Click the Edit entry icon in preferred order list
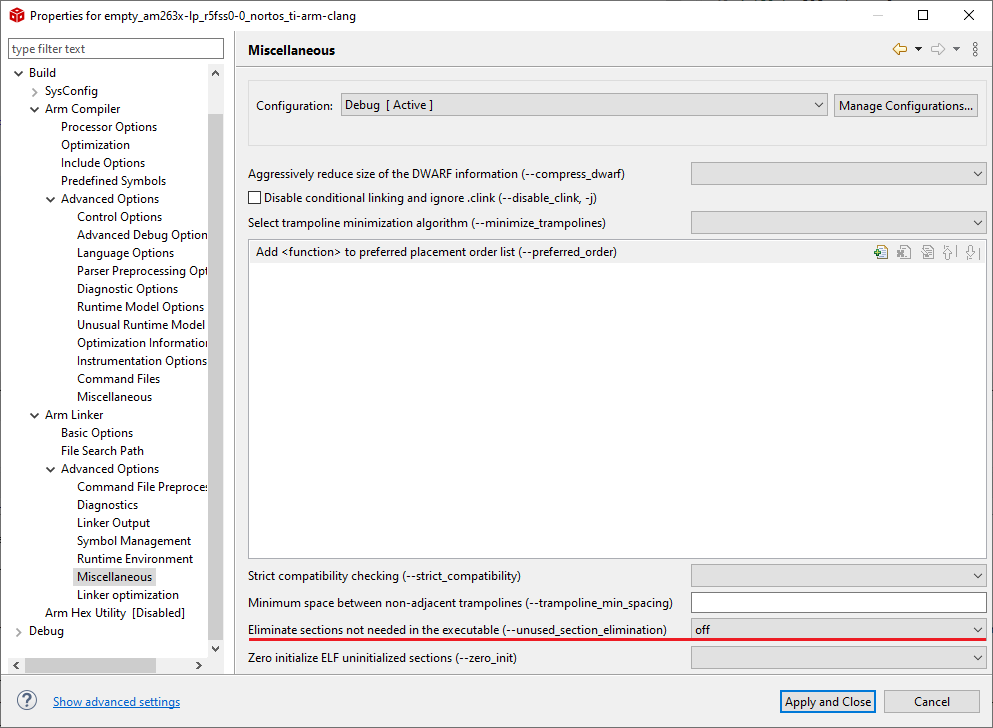 927,253
